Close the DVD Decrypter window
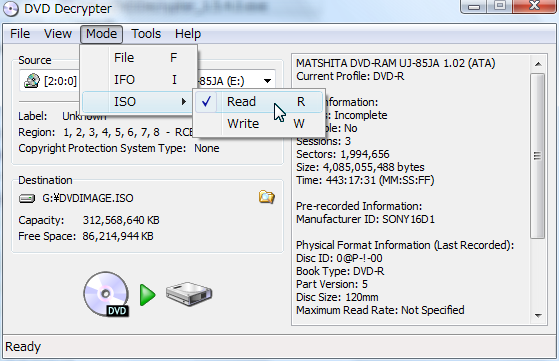The height and width of the screenshot is (361, 559). click(534, 6)
